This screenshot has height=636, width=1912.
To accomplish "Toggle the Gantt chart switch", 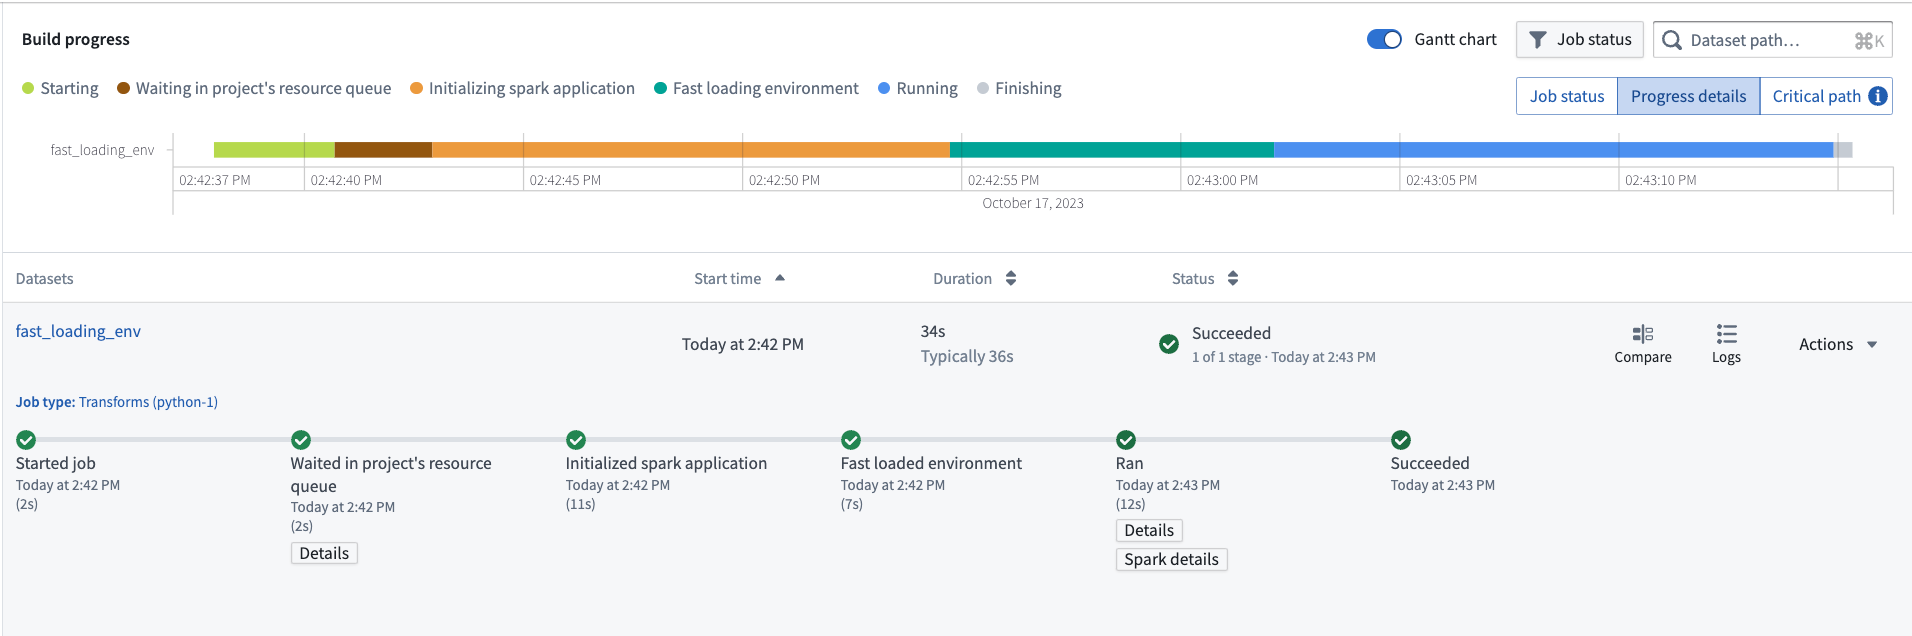I will (1384, 39).
